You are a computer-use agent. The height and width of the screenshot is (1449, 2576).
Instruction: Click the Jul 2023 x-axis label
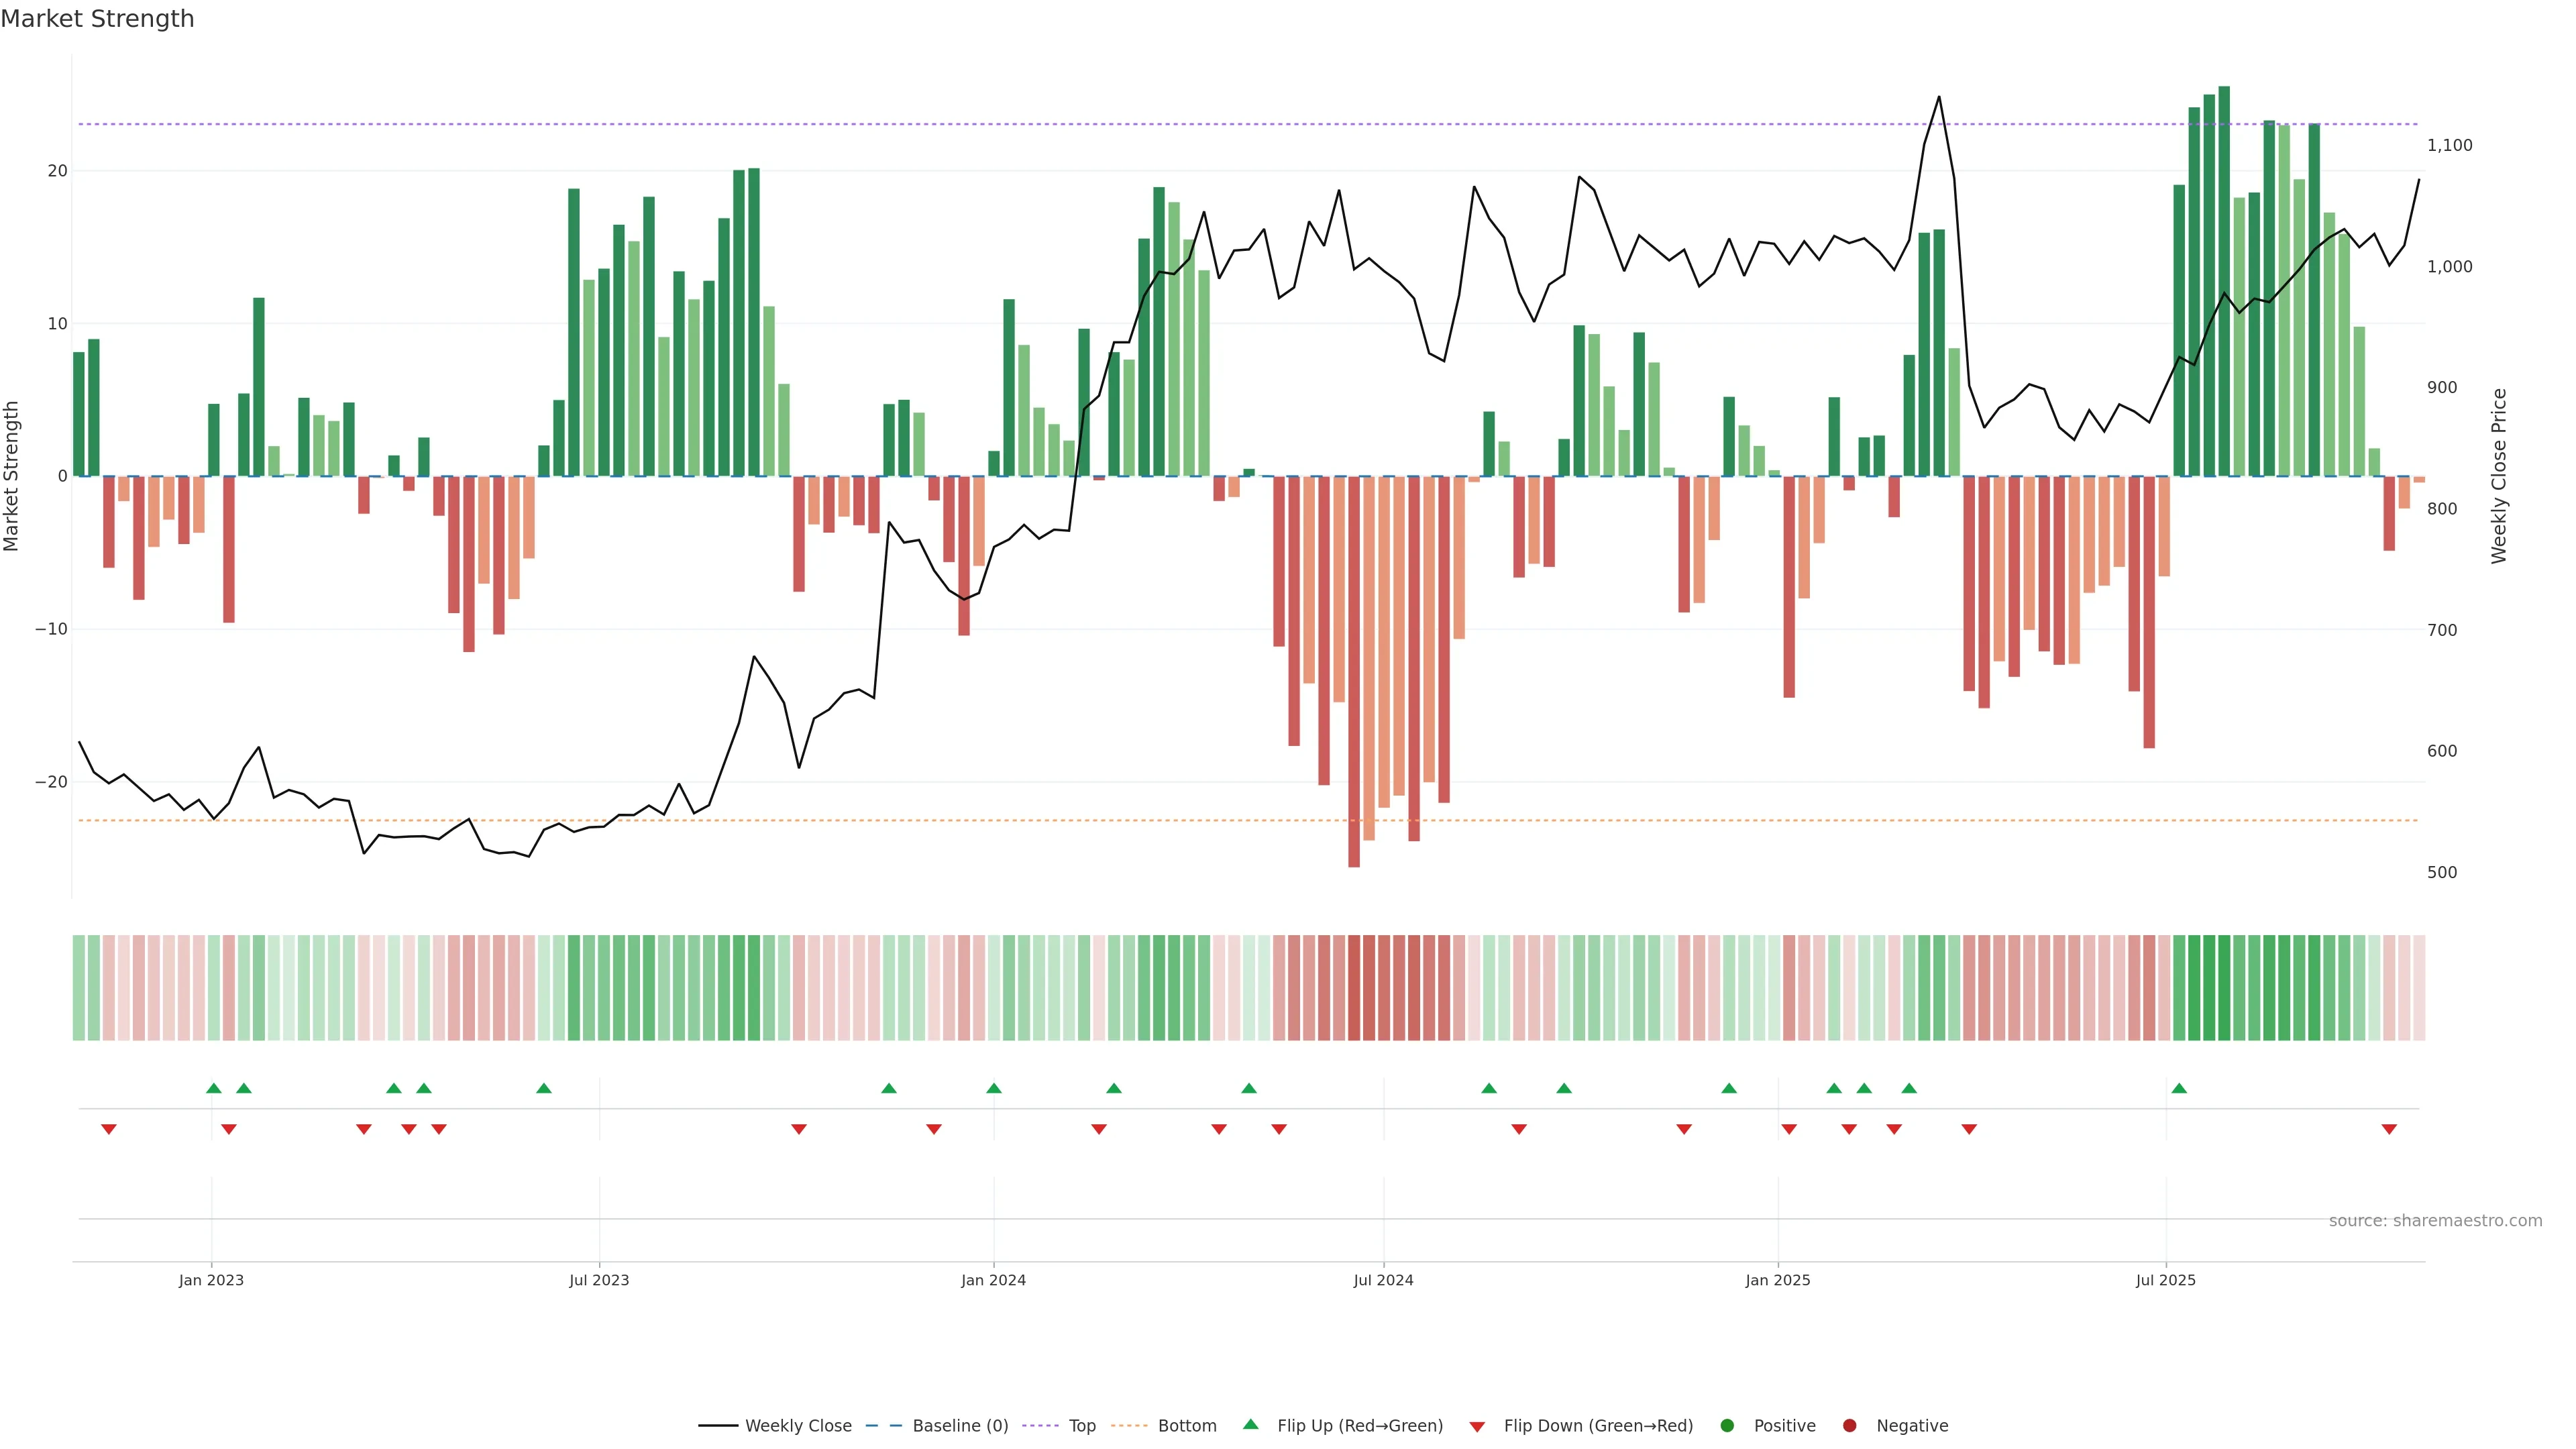[599, 1280]
